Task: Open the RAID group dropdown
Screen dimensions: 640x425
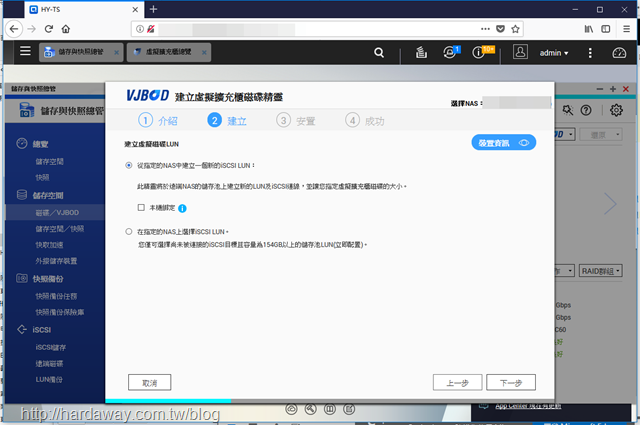Action: tap(600, 271)
